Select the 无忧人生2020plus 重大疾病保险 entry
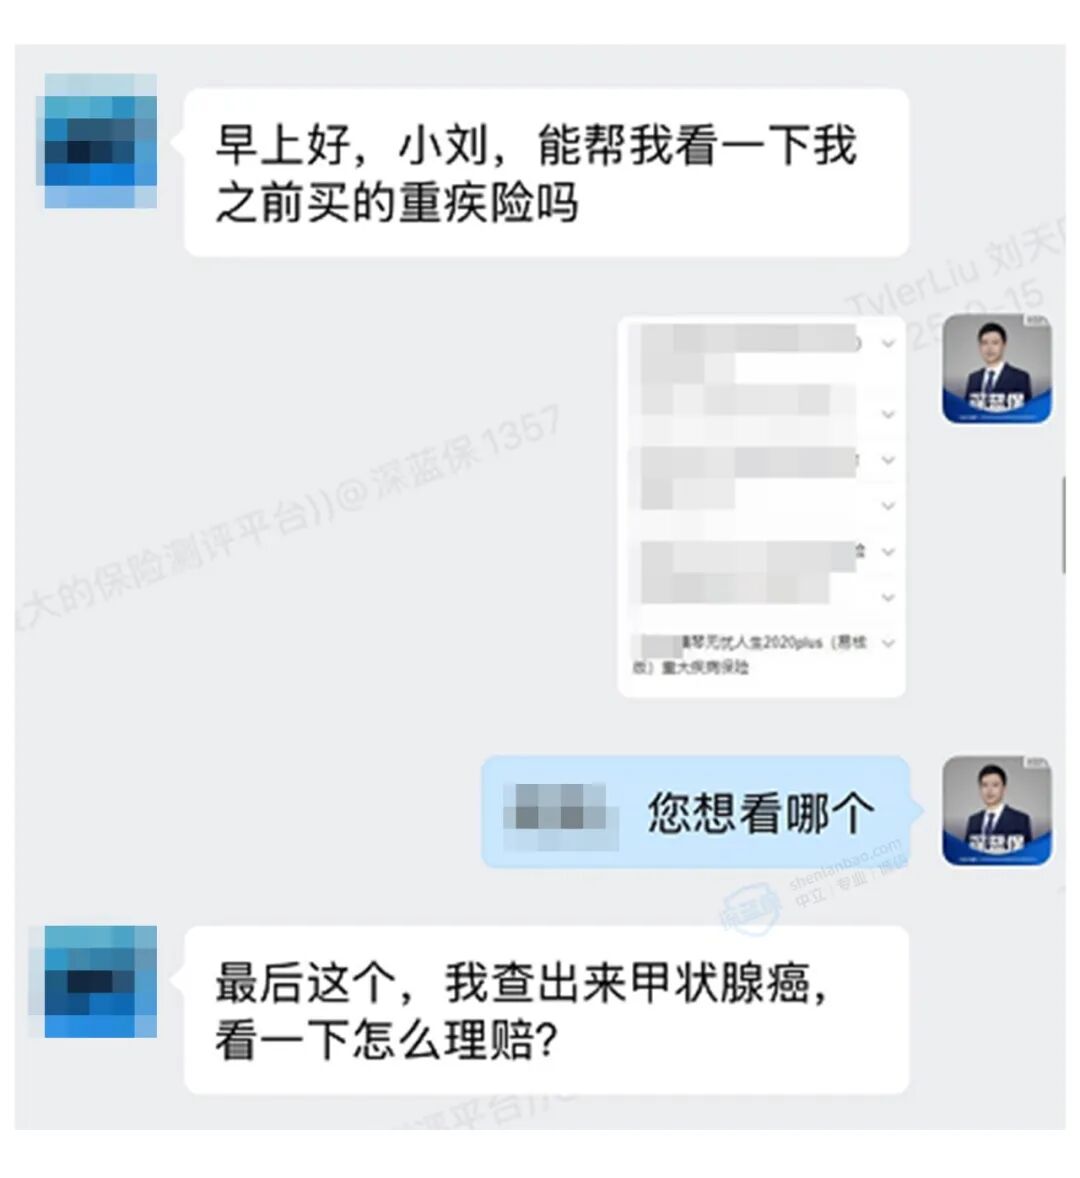1080x1178 pixels. (x=751, y=654)
